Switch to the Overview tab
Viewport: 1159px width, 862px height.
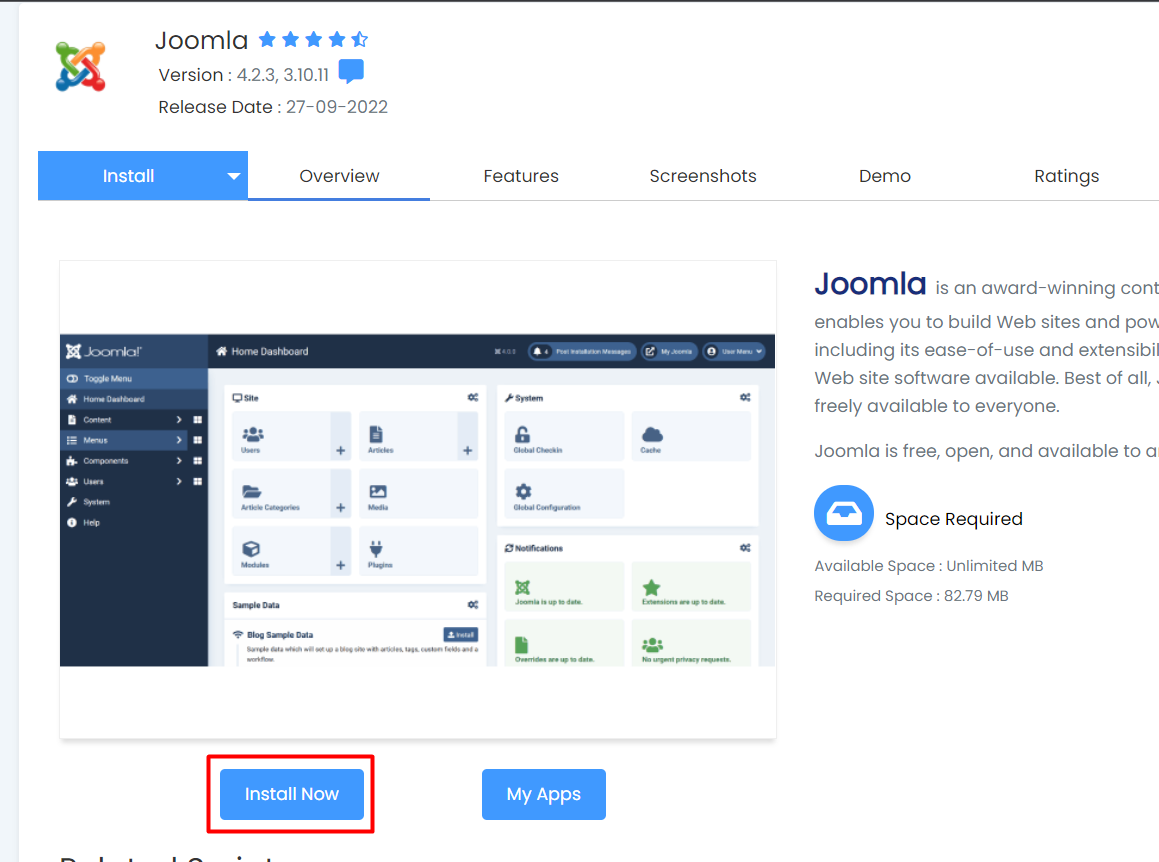coord(339,176)
